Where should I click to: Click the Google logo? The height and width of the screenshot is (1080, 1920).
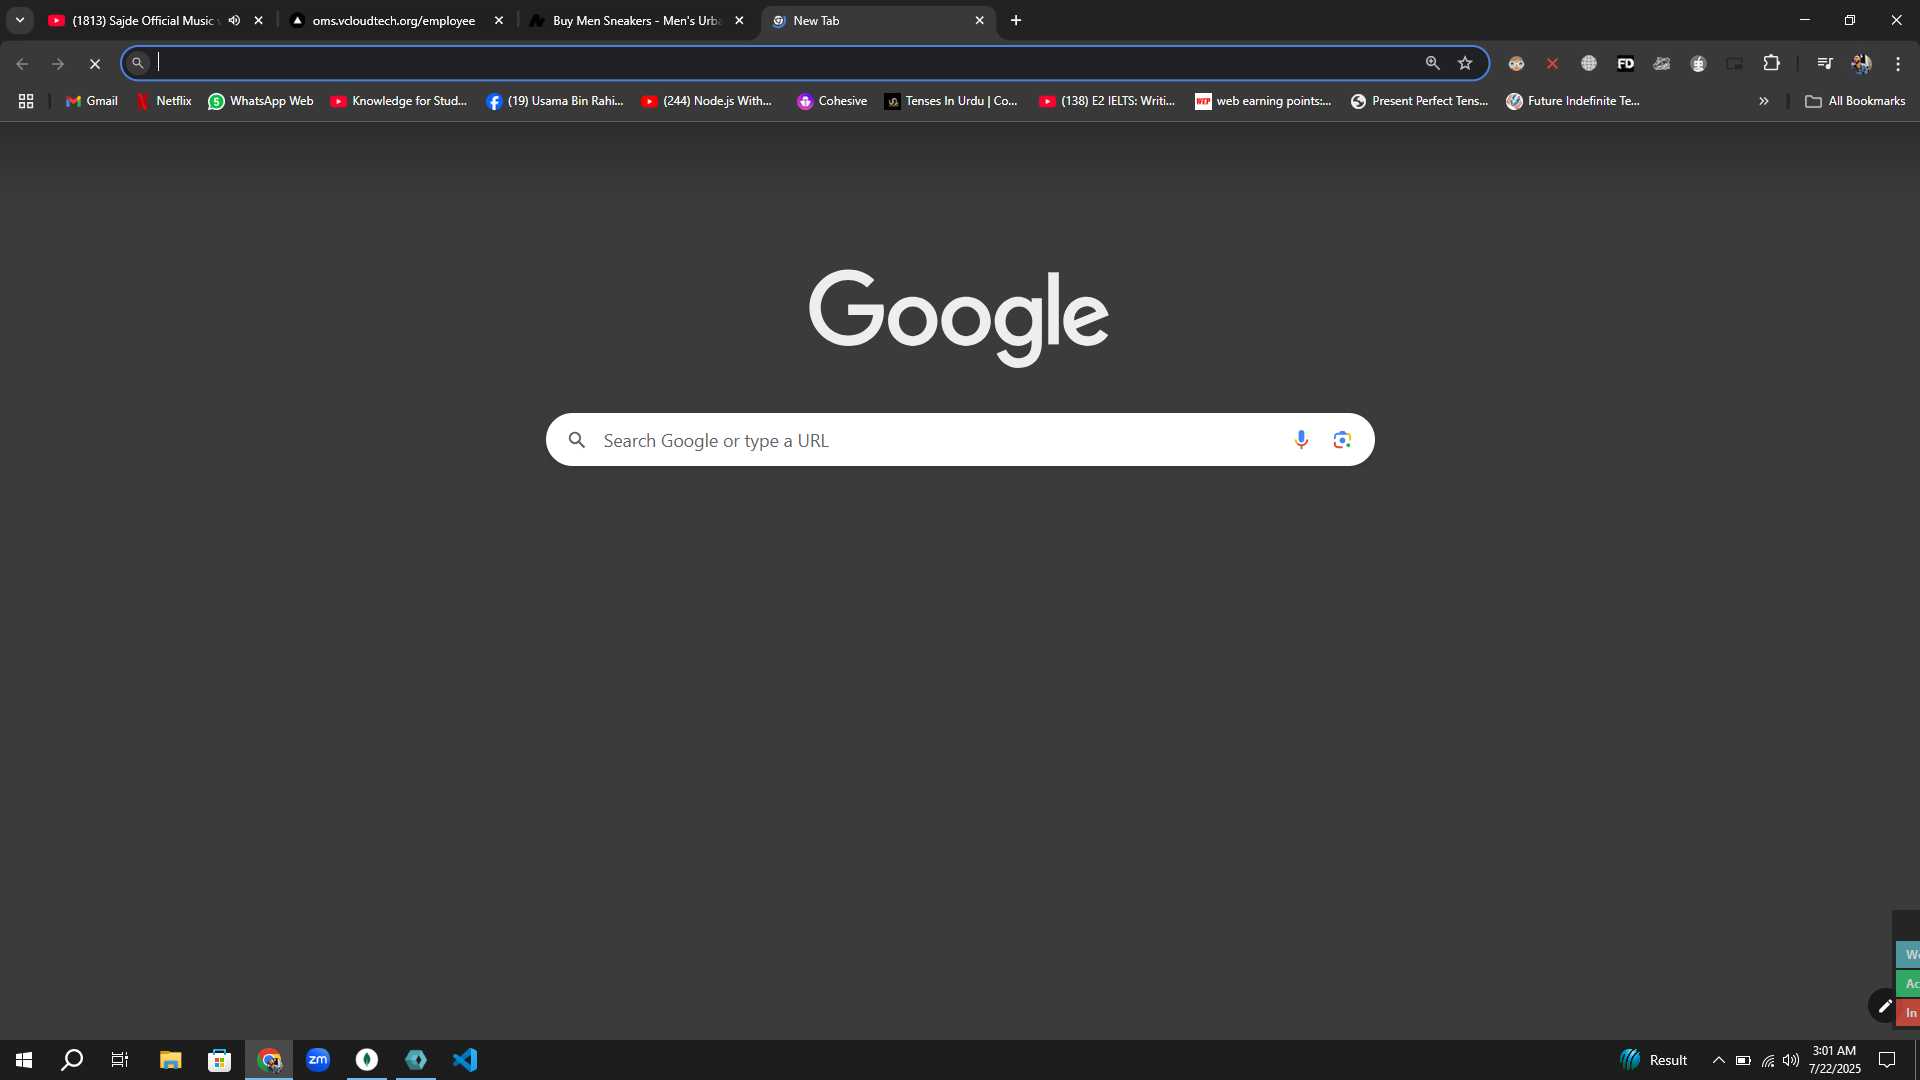coord(958,318)
